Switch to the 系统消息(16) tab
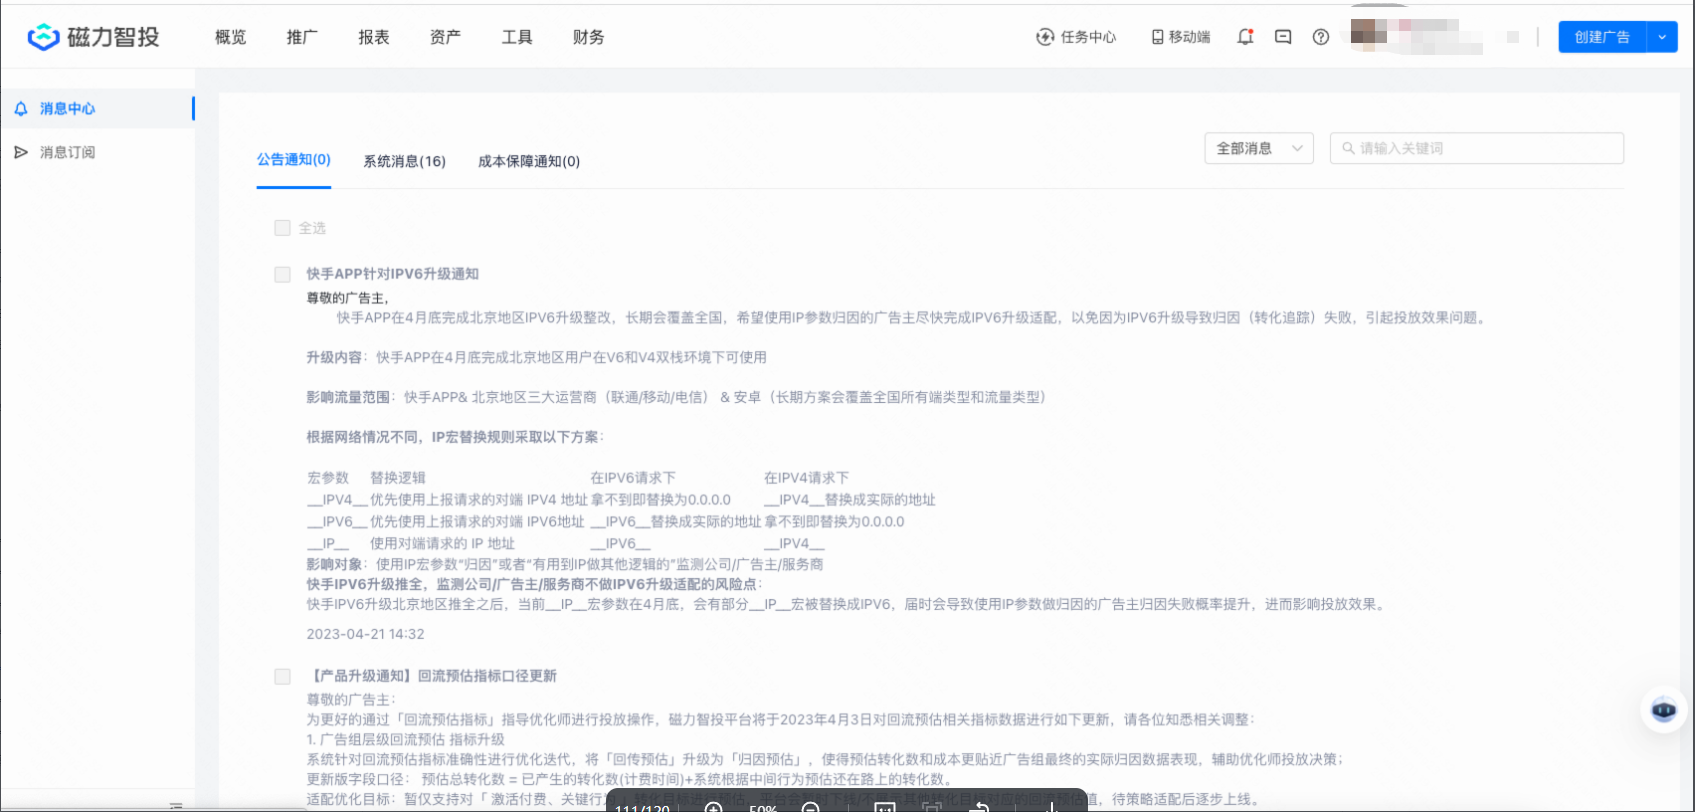This screenshot has width=1695, height=812. (x=404, y=161)
